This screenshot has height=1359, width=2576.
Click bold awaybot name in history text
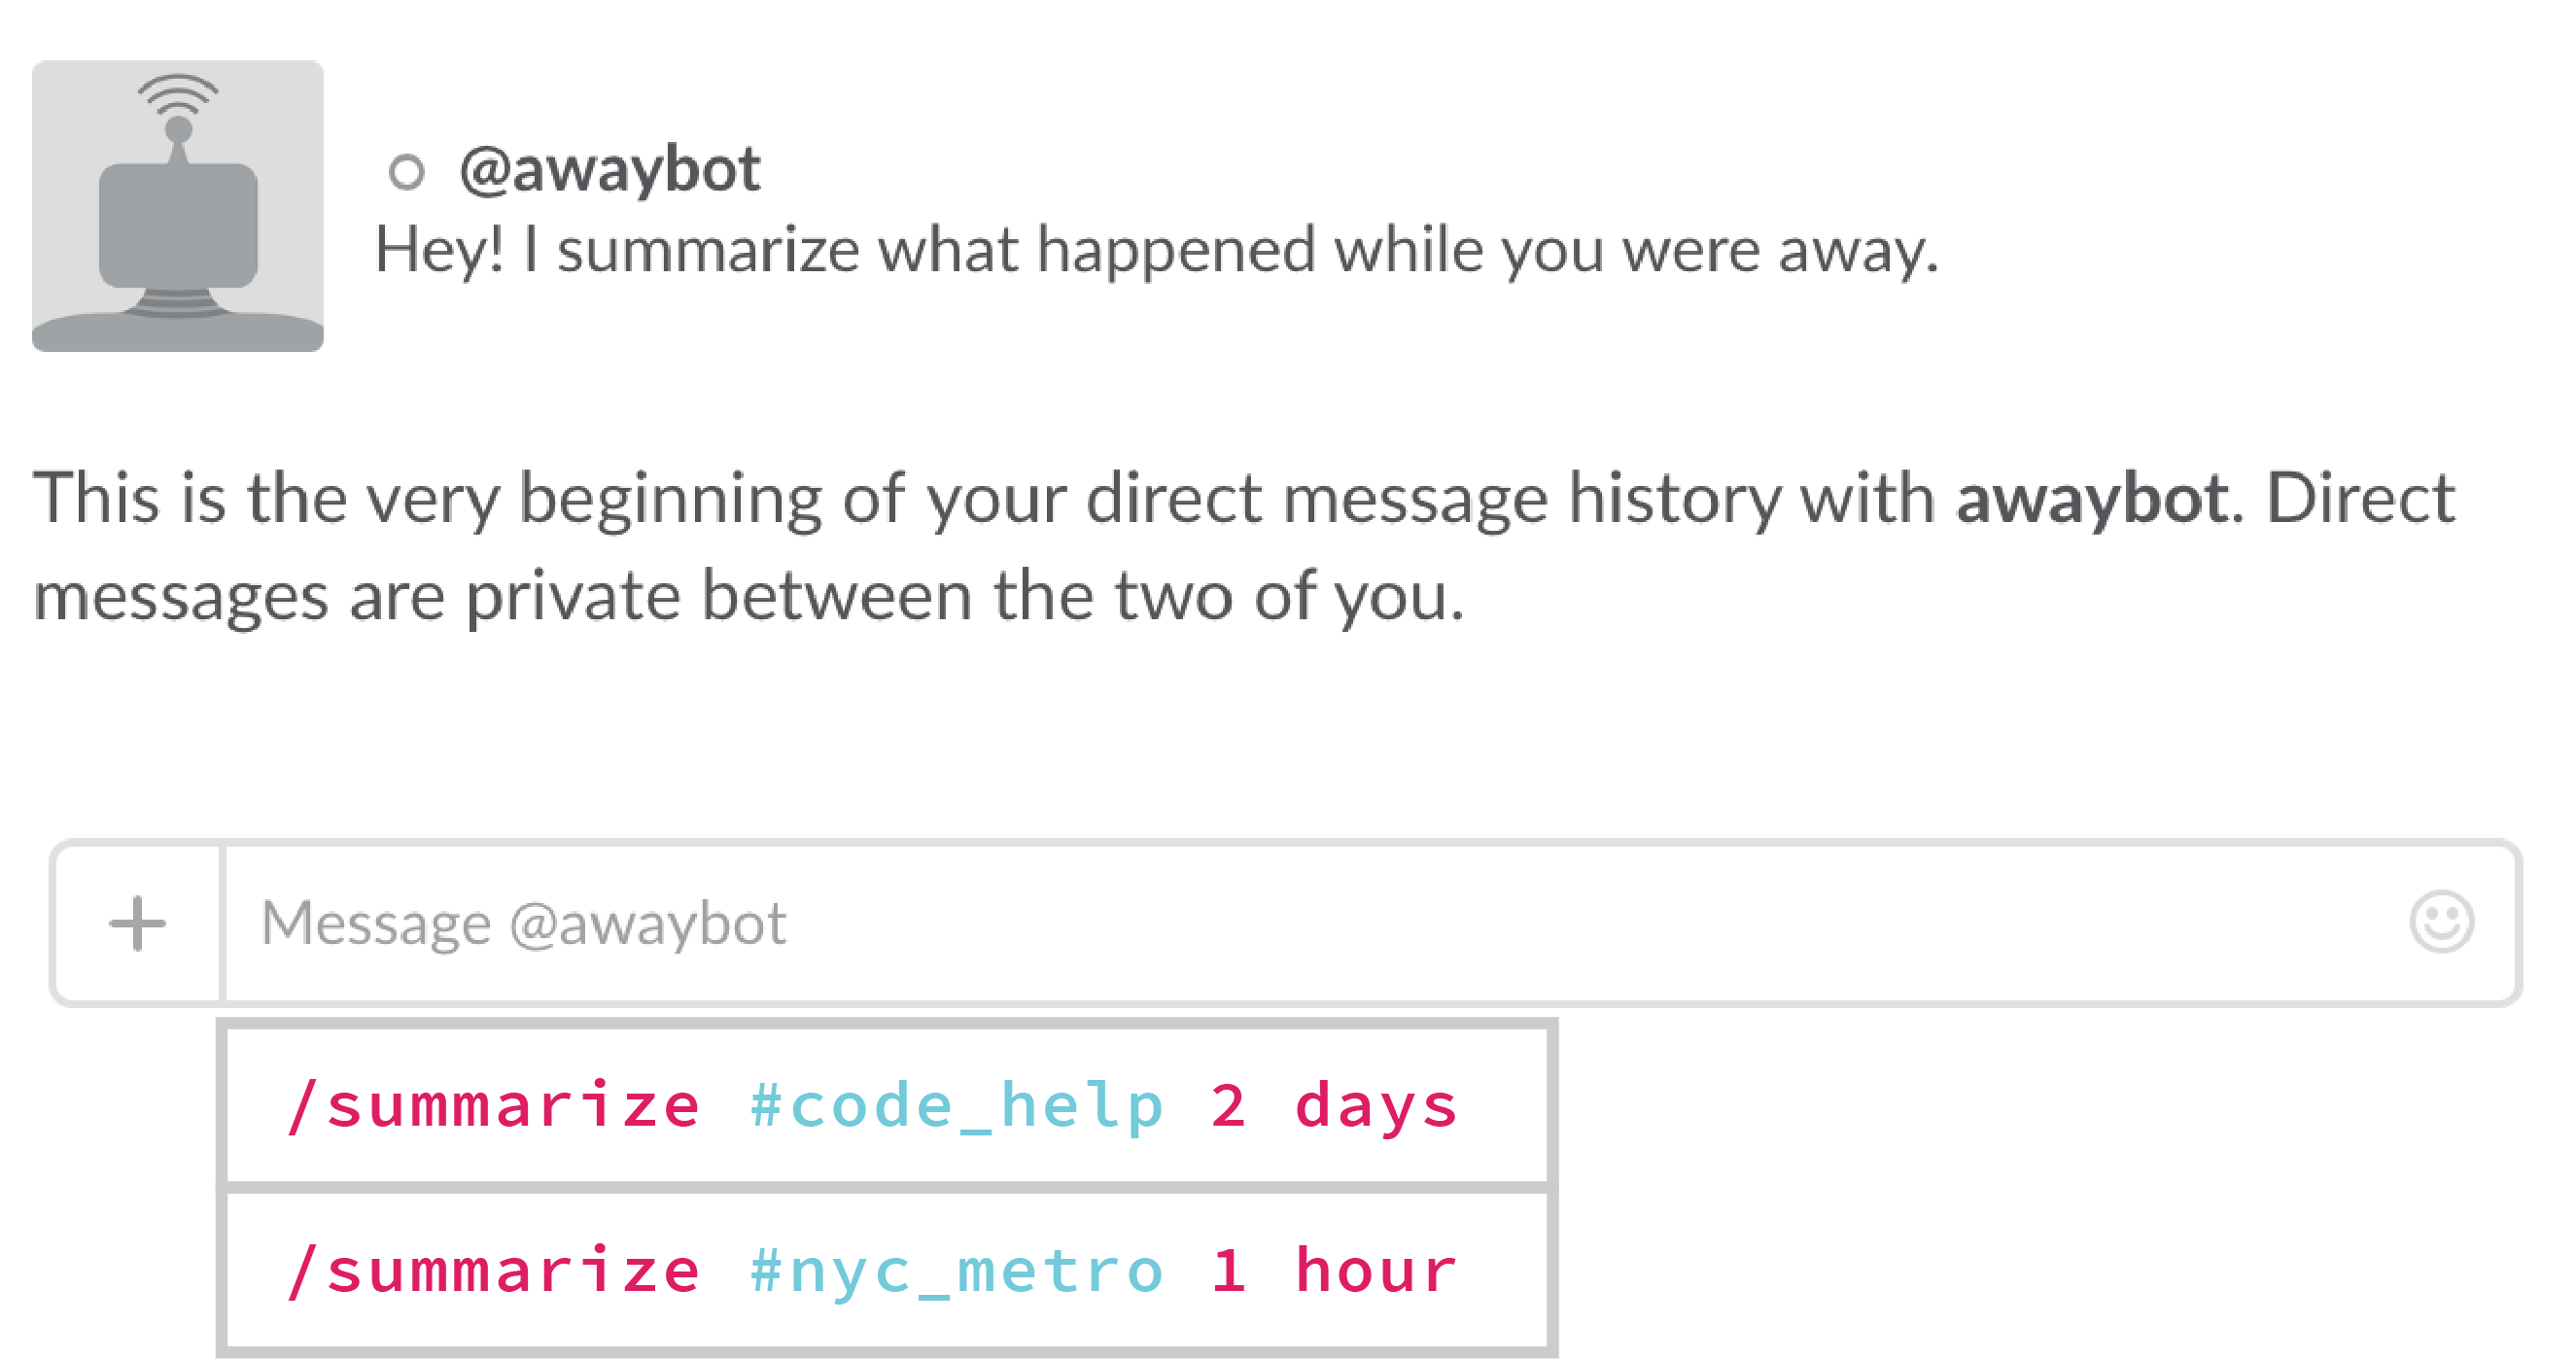pyautogui.click(x=2093, y=497)
